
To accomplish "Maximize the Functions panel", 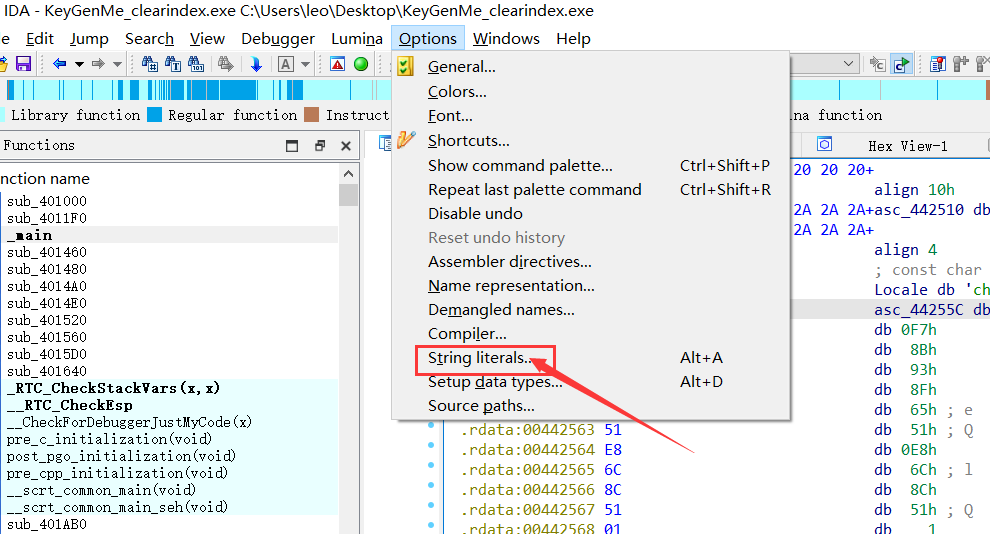I will 292,146.
